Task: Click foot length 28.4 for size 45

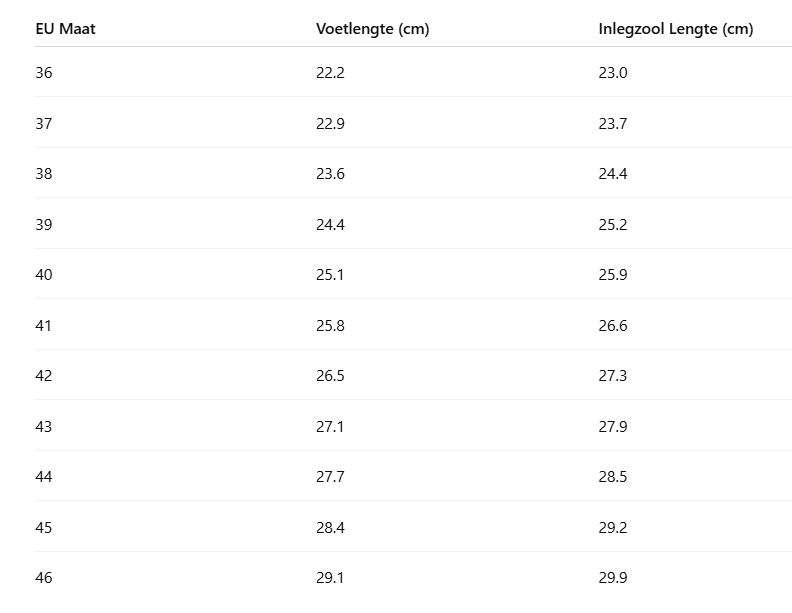Action: click(330, 528)
